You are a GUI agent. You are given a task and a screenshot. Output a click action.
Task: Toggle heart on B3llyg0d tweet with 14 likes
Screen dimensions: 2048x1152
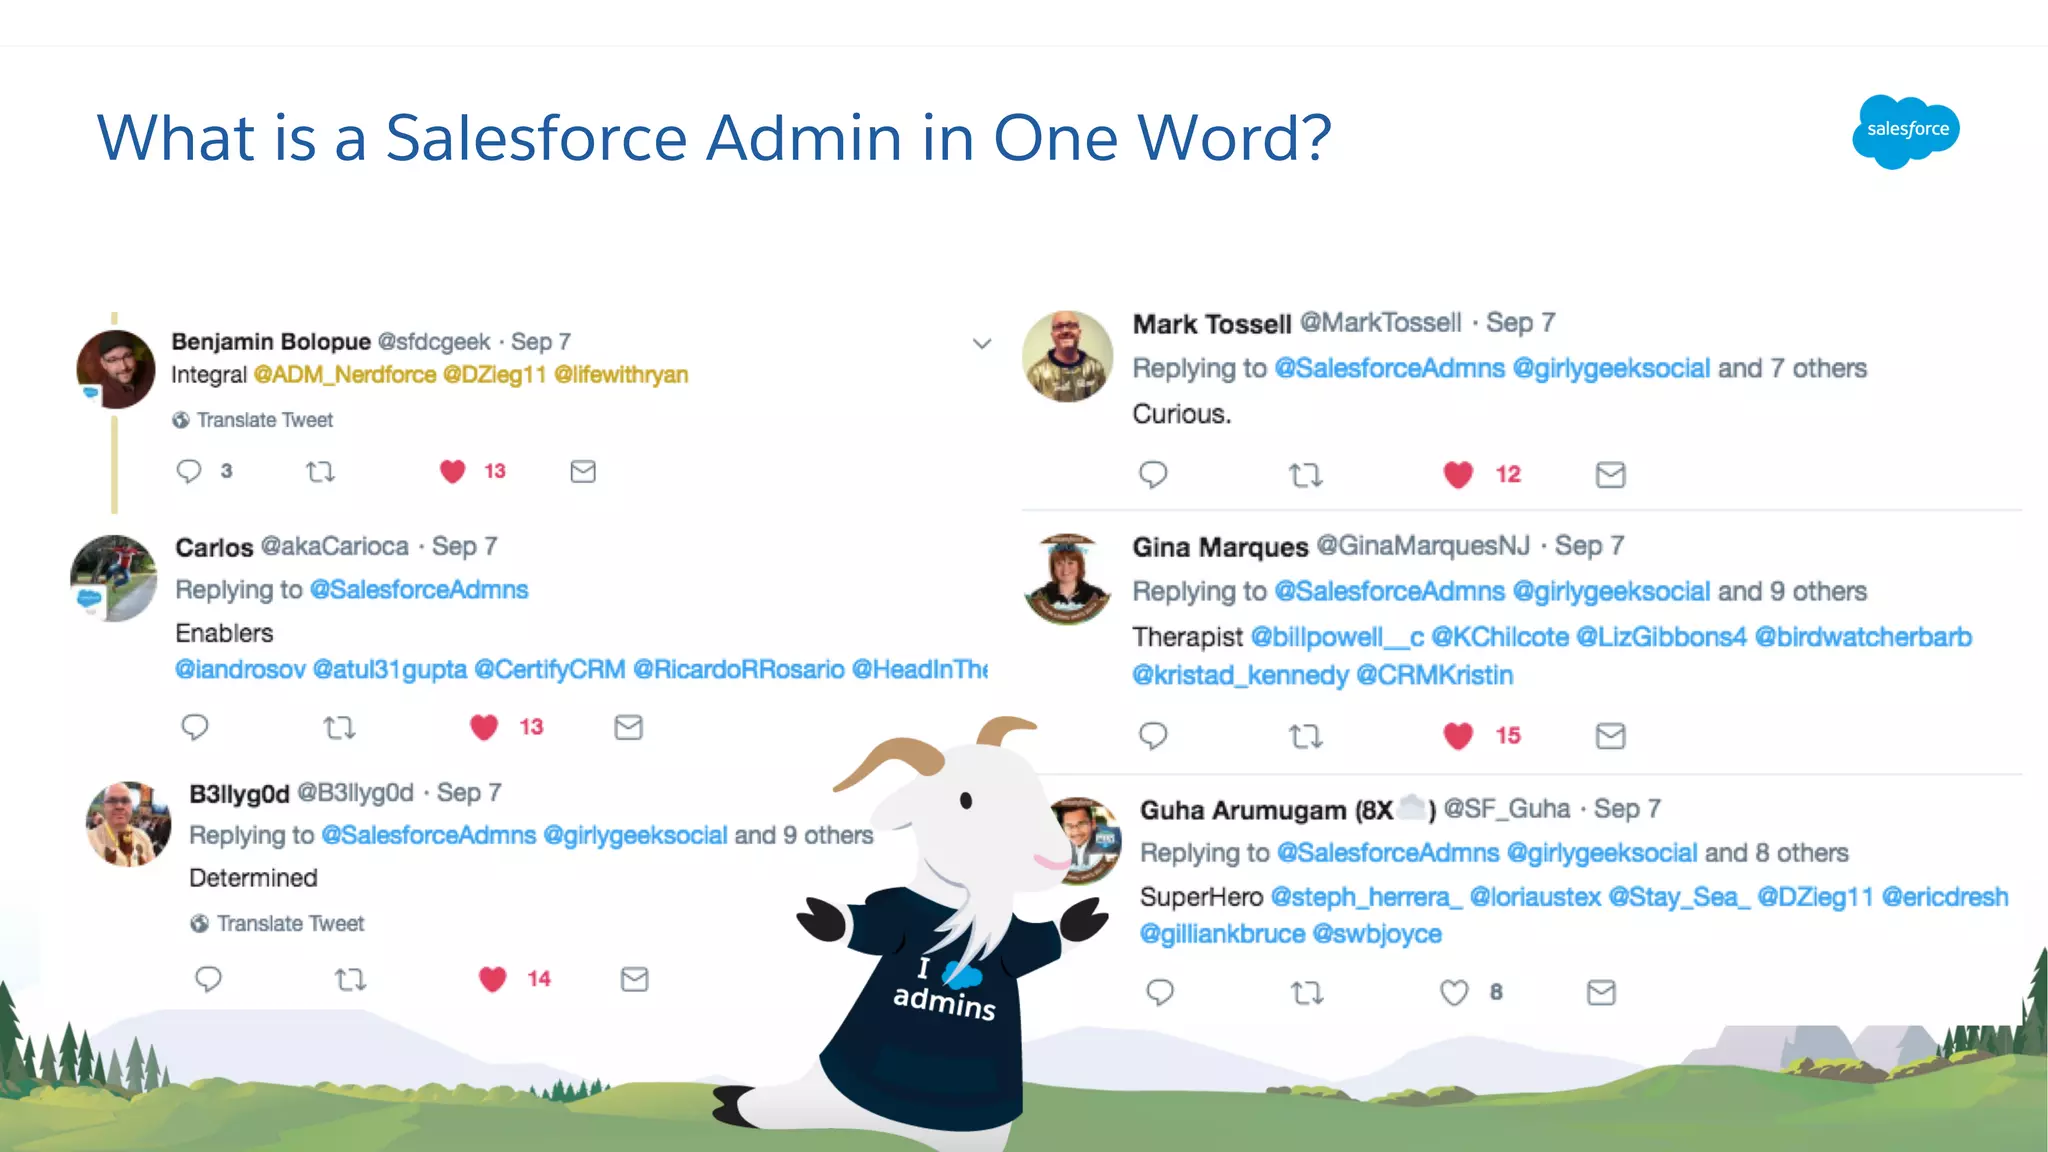click(492, 979)
